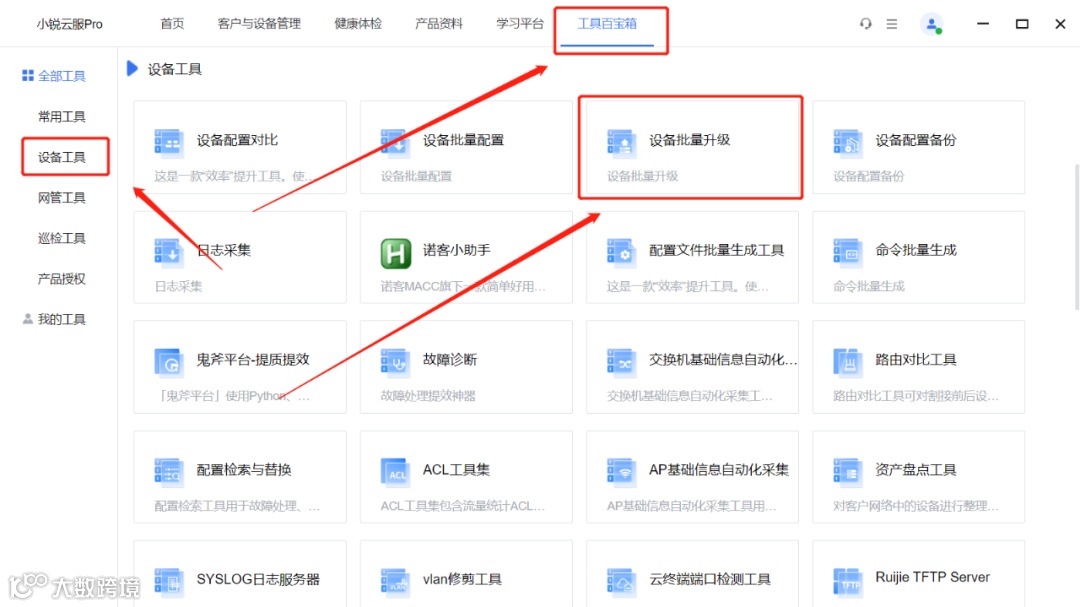Click the vertical scrollbar on the right
The image size is (1080, 607).
coord(1077,238)
